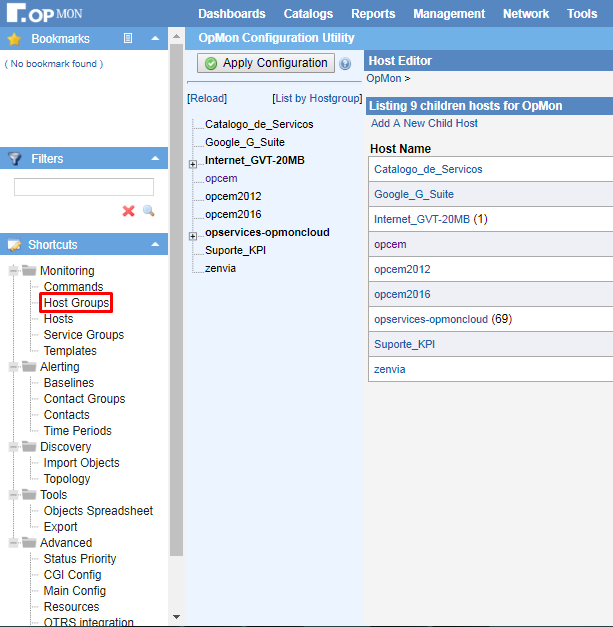Open Templates shortcut

point(70,351)
